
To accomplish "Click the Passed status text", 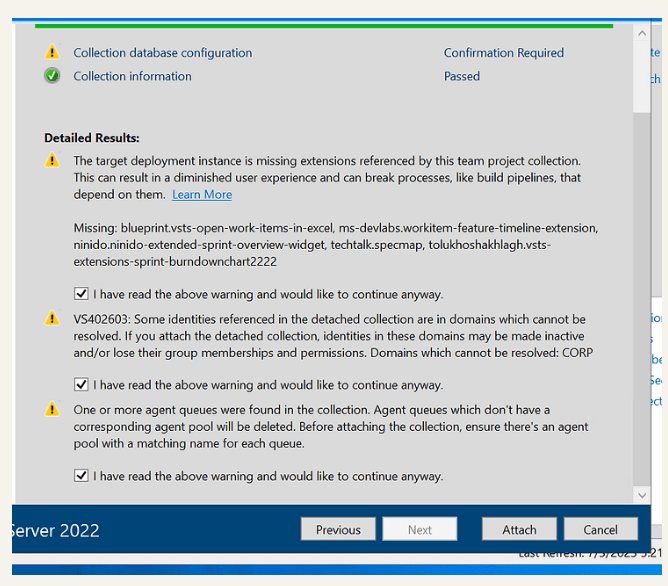I will point(462,76).
